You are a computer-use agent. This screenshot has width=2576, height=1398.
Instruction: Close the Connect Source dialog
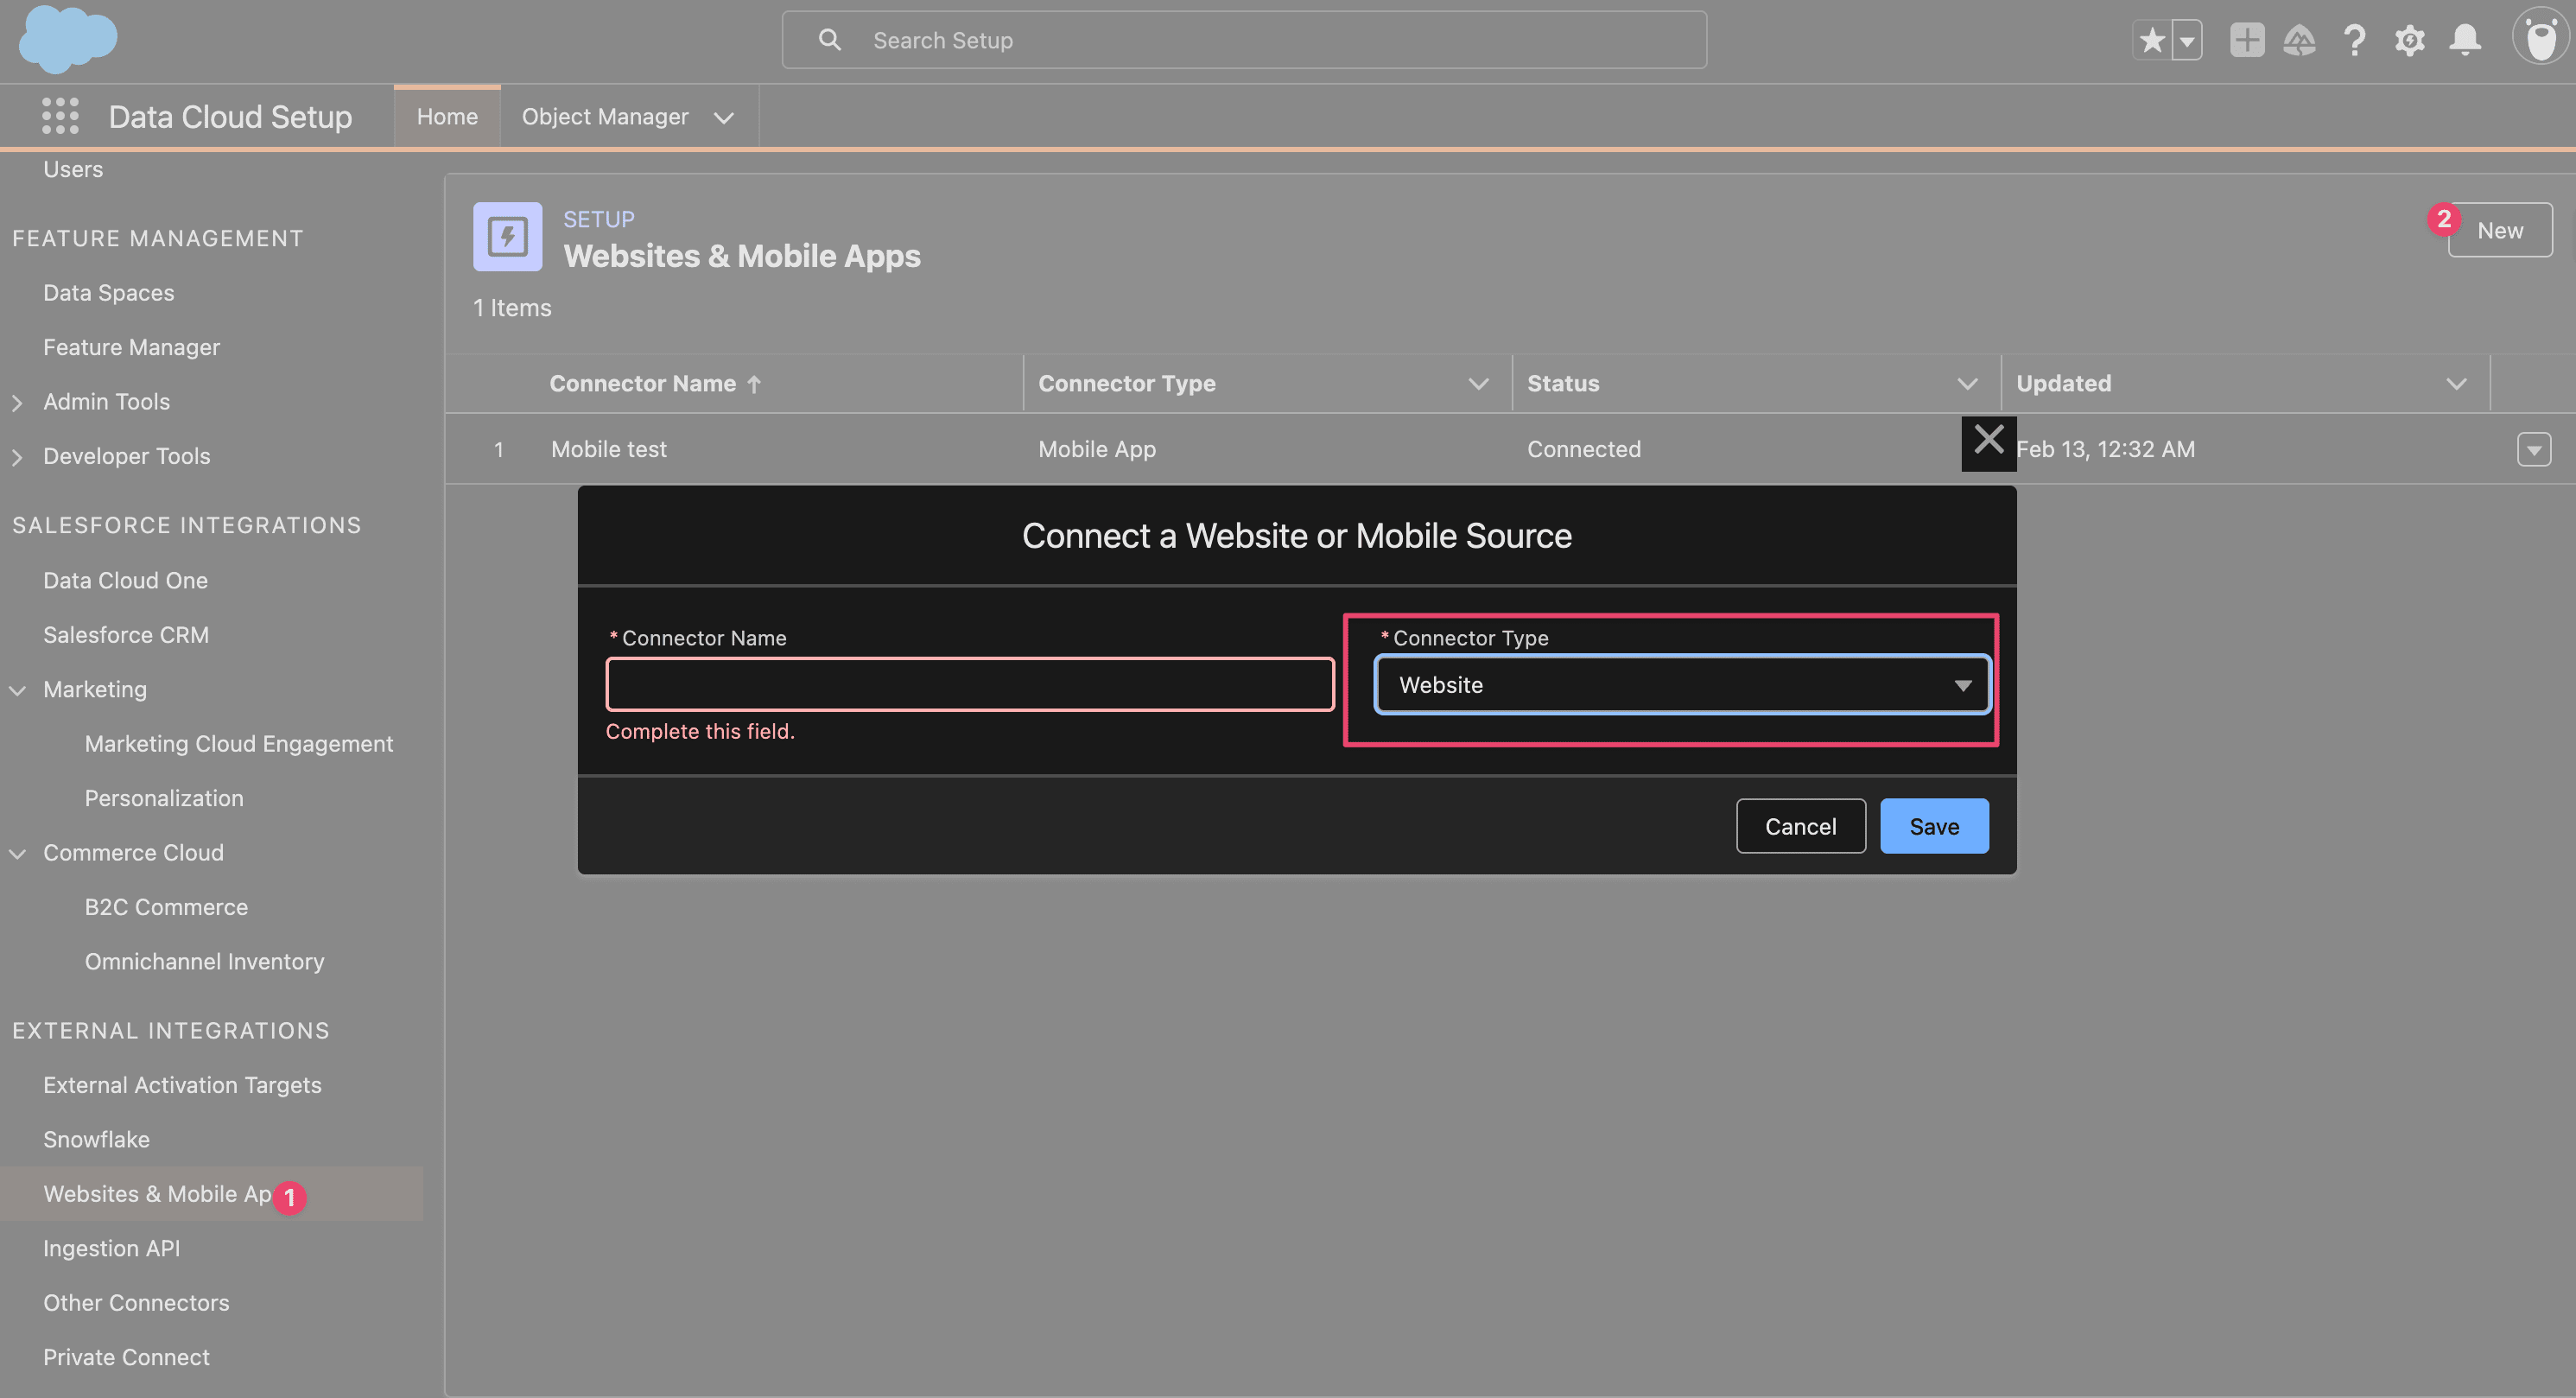pyautogui.click(x=1988, y=441)
